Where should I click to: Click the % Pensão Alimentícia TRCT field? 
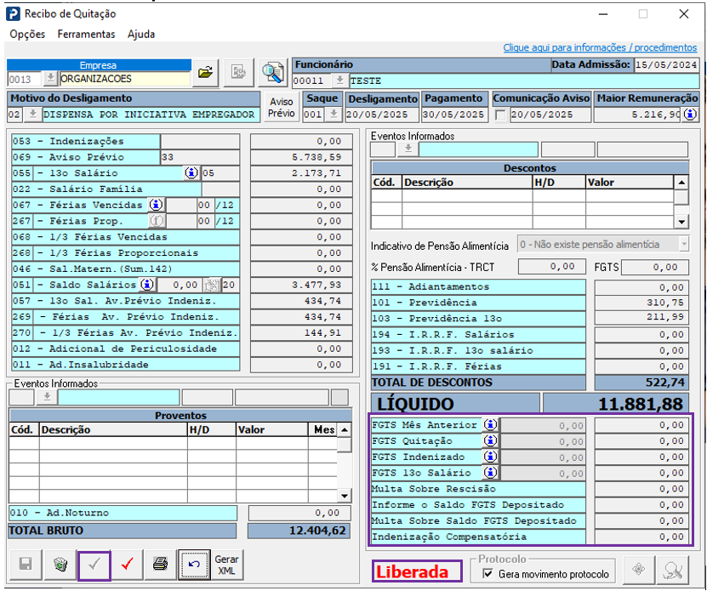pyautogui.click(x=552, y=267)
